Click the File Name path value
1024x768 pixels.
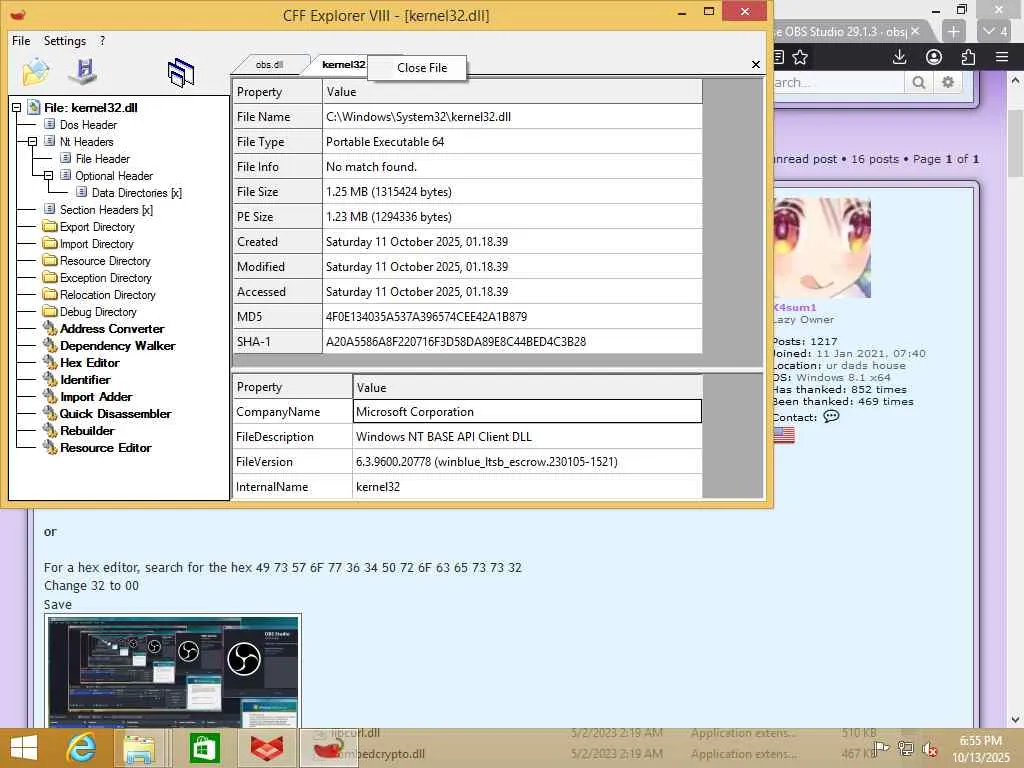(x=418, y=118)
